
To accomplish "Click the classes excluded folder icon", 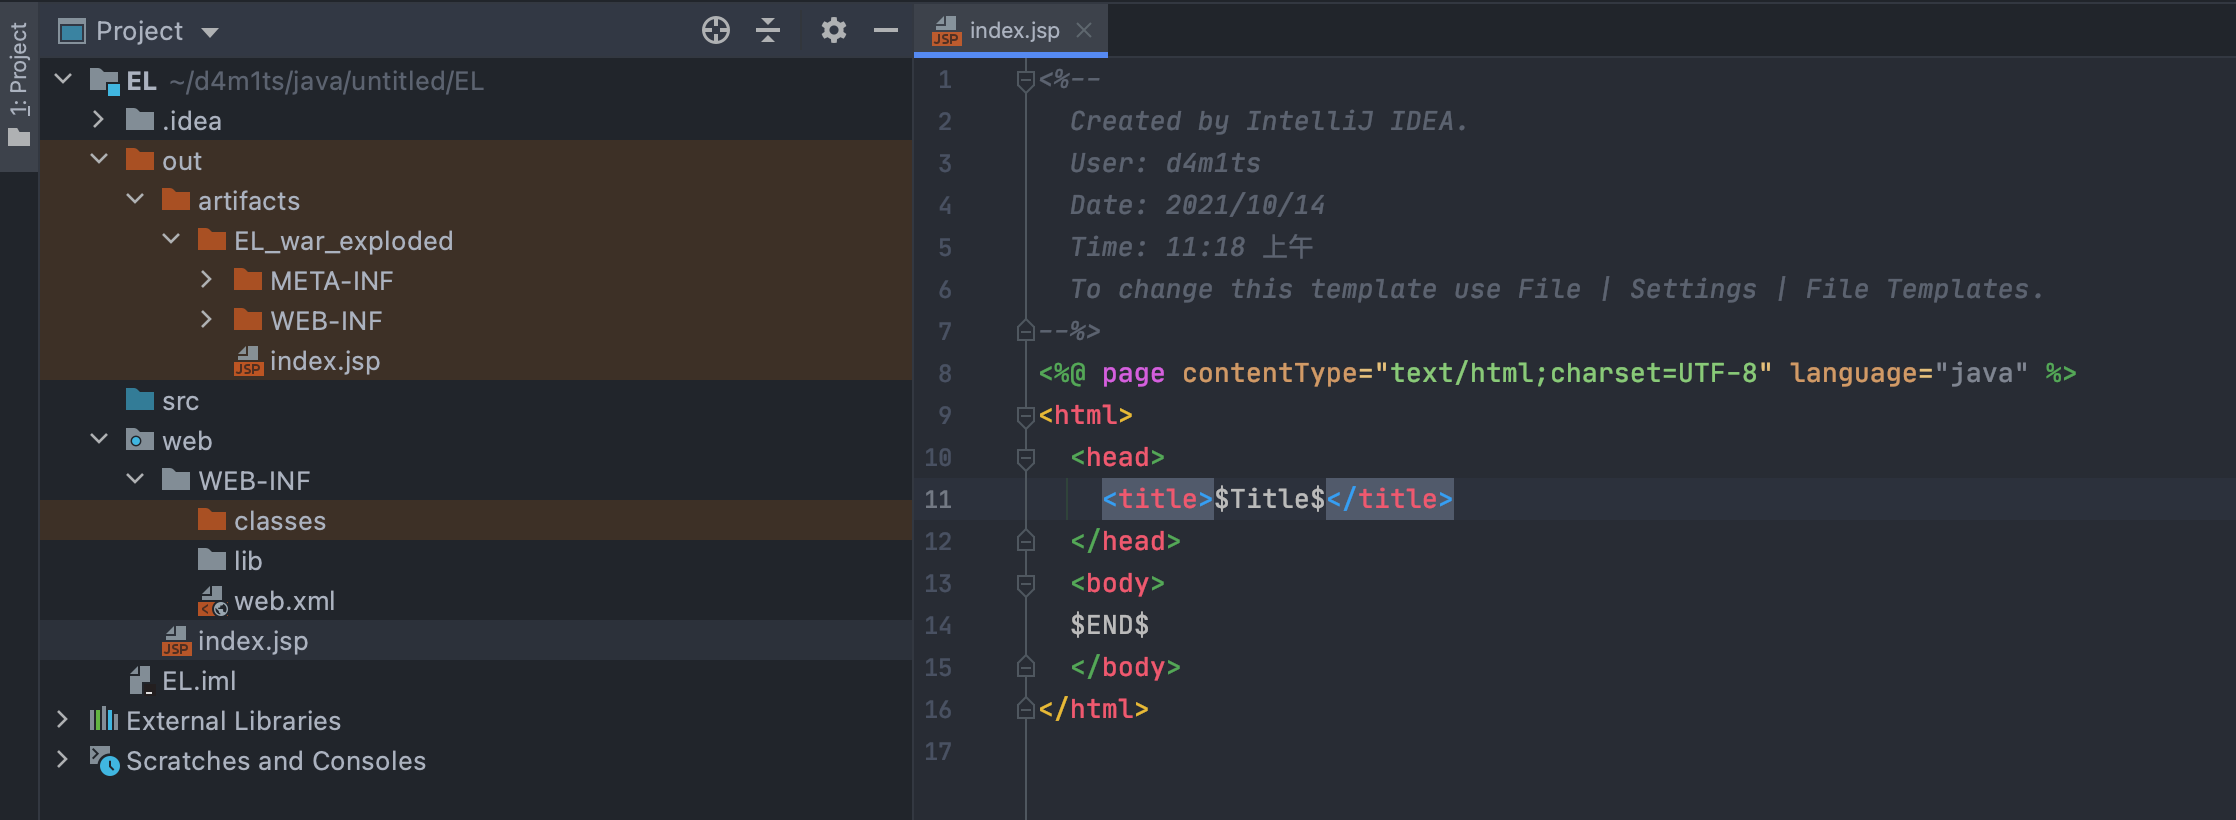I will 212,520.
